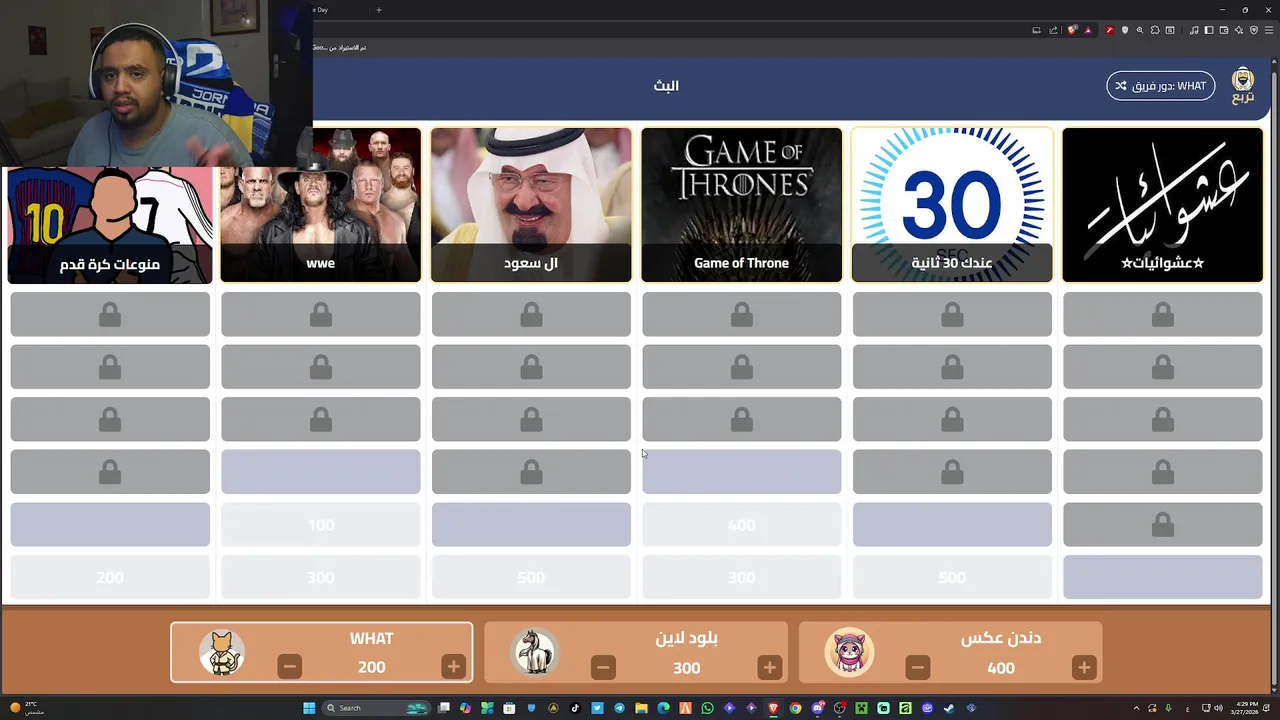
Task: Click the blank unlocked cell under Game of Throne
Action: (742, 472)
